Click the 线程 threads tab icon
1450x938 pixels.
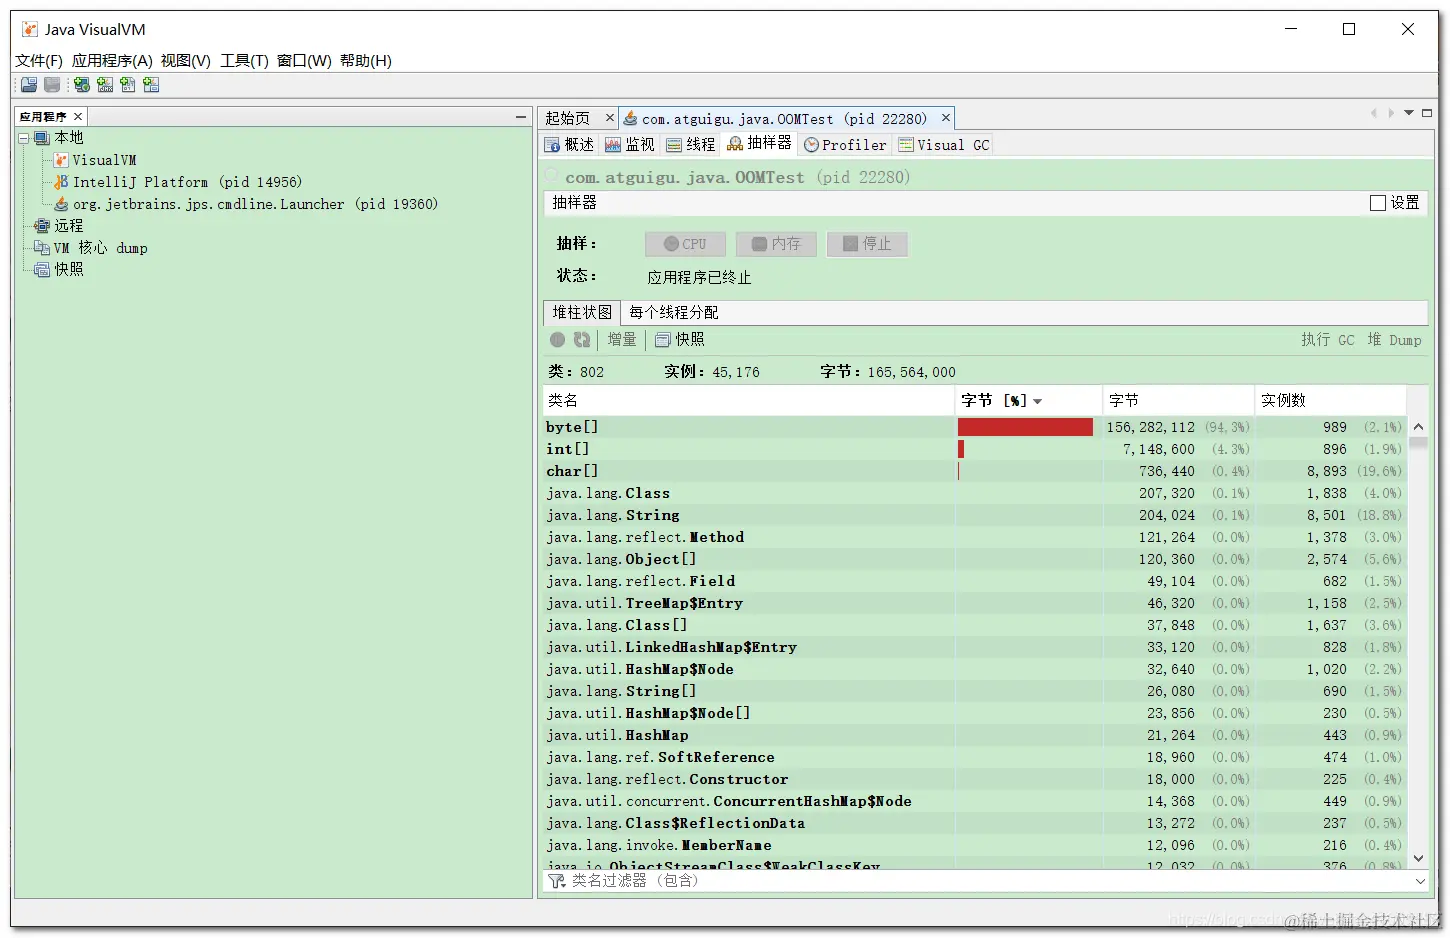pos(675,145)
